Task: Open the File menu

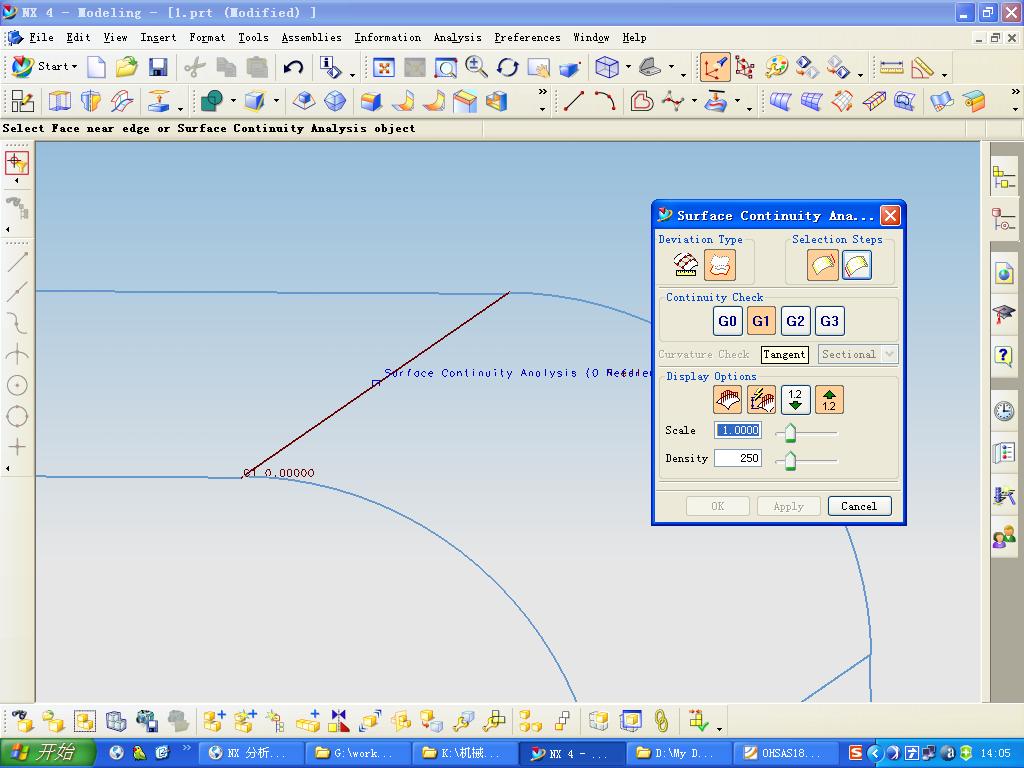Action: coord(41,37)
